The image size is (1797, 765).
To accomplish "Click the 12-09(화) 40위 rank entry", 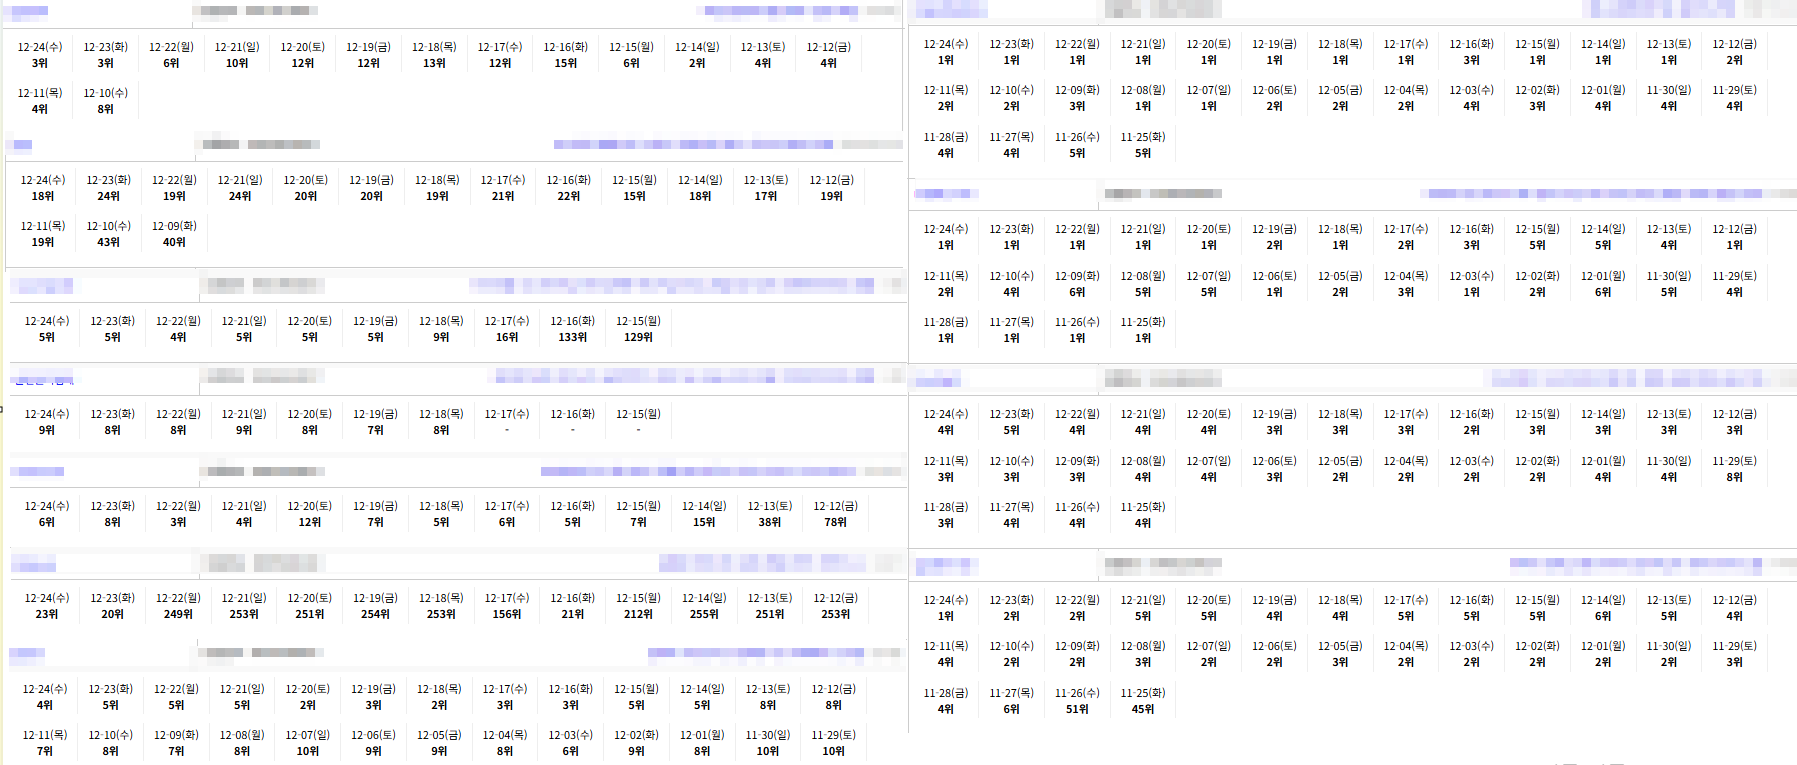I will pyautogui.click(x=174, y=235).
